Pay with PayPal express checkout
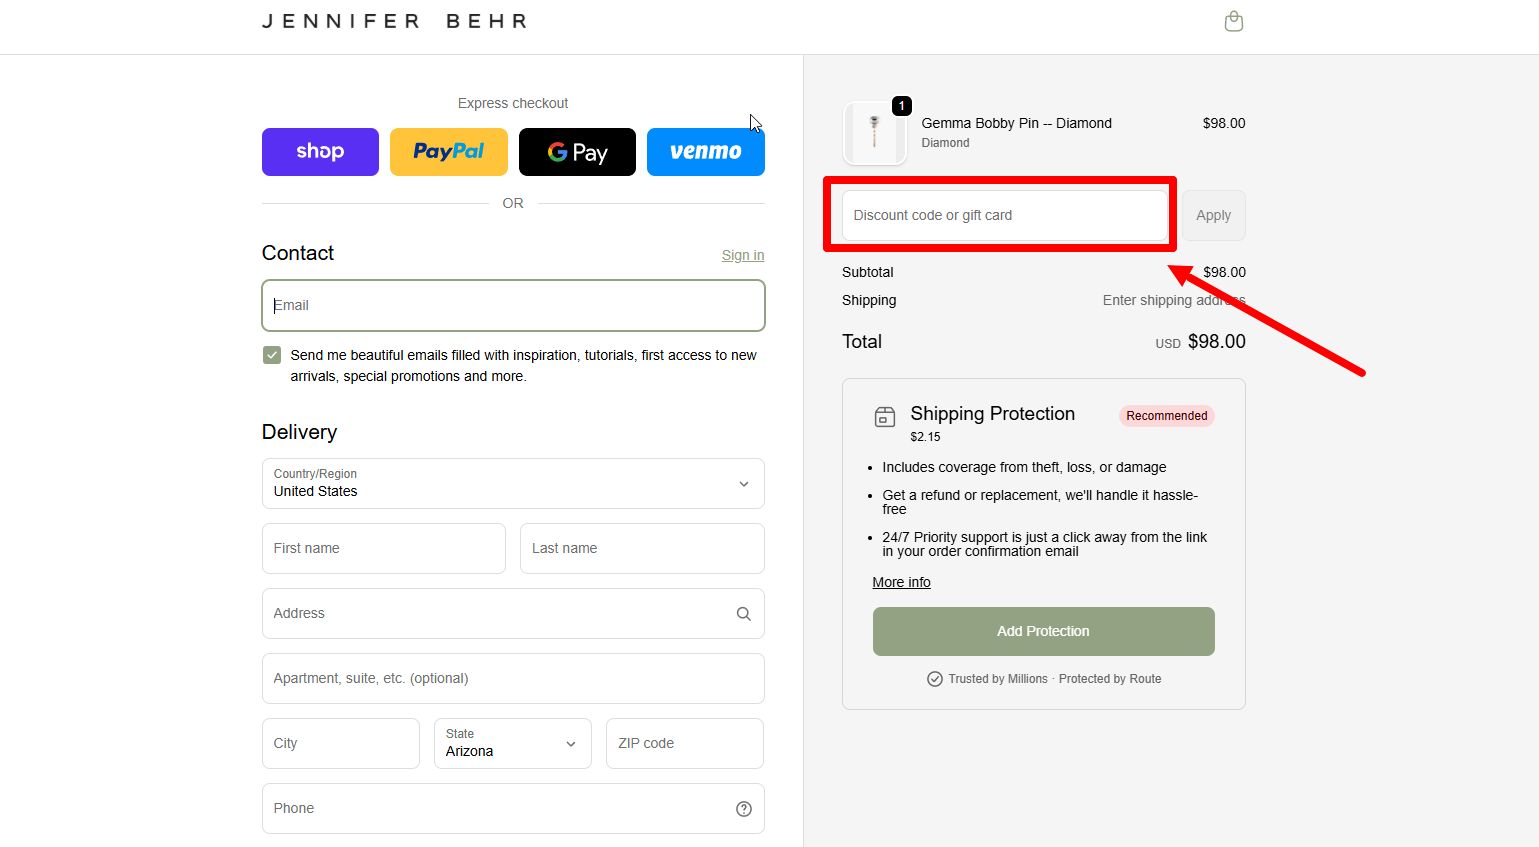The image size is (1539, 847). [448, 151]
